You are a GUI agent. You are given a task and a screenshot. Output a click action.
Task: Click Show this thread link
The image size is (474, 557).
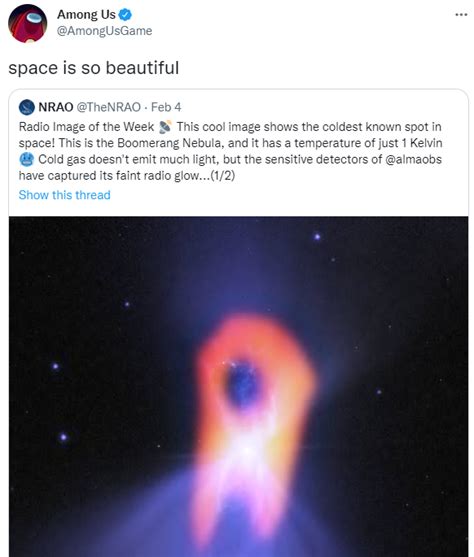pyautogui.click(x=64, y=195)
